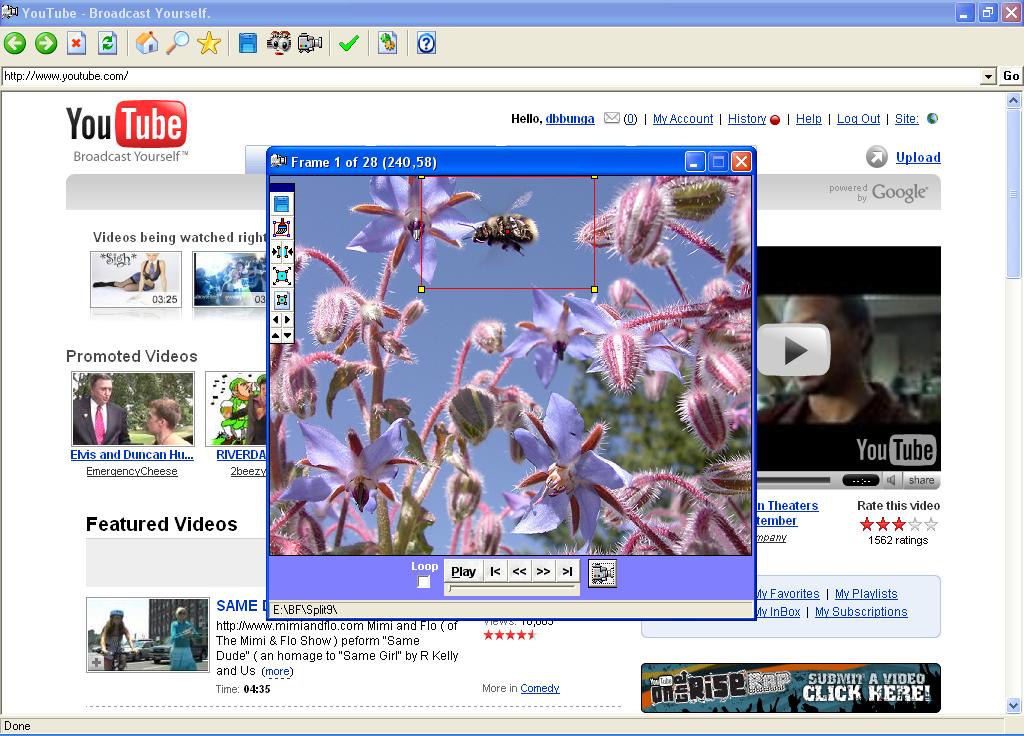Open the address bar URL dropdown
Screen dimensions: 1024x736
coord(988,76)
